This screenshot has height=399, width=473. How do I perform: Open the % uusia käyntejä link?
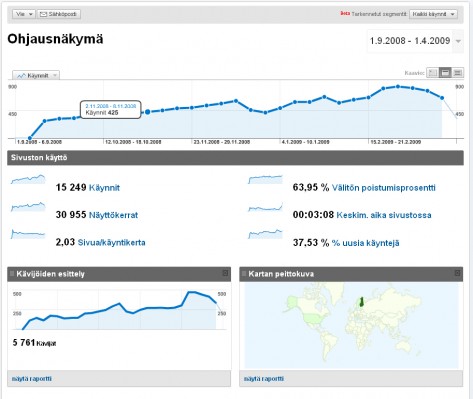(366, 243)
